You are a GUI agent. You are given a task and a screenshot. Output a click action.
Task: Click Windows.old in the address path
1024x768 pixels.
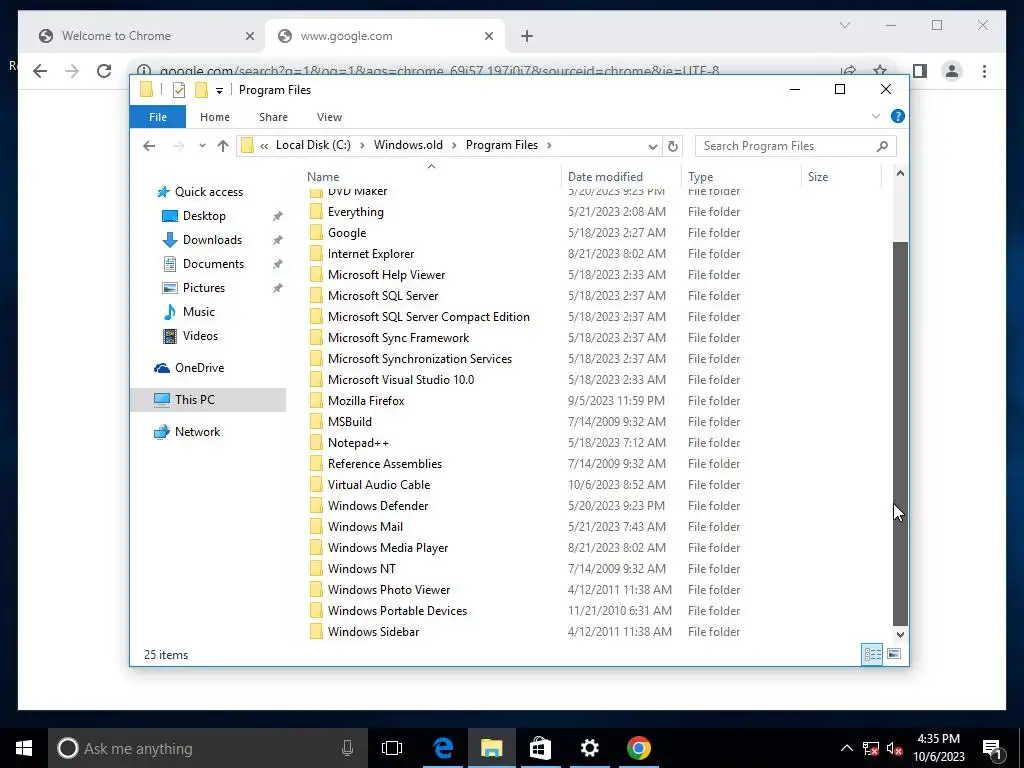point(408,145)
